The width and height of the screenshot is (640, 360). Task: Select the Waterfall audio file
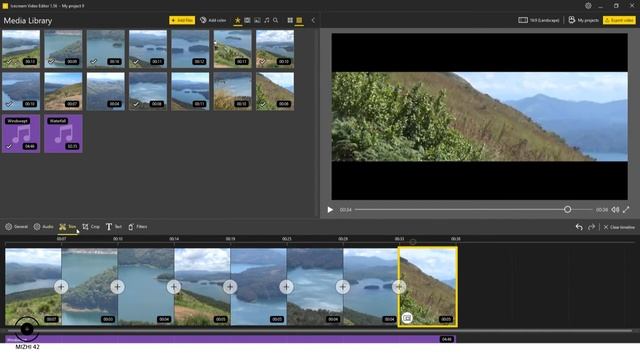point(63,133)
